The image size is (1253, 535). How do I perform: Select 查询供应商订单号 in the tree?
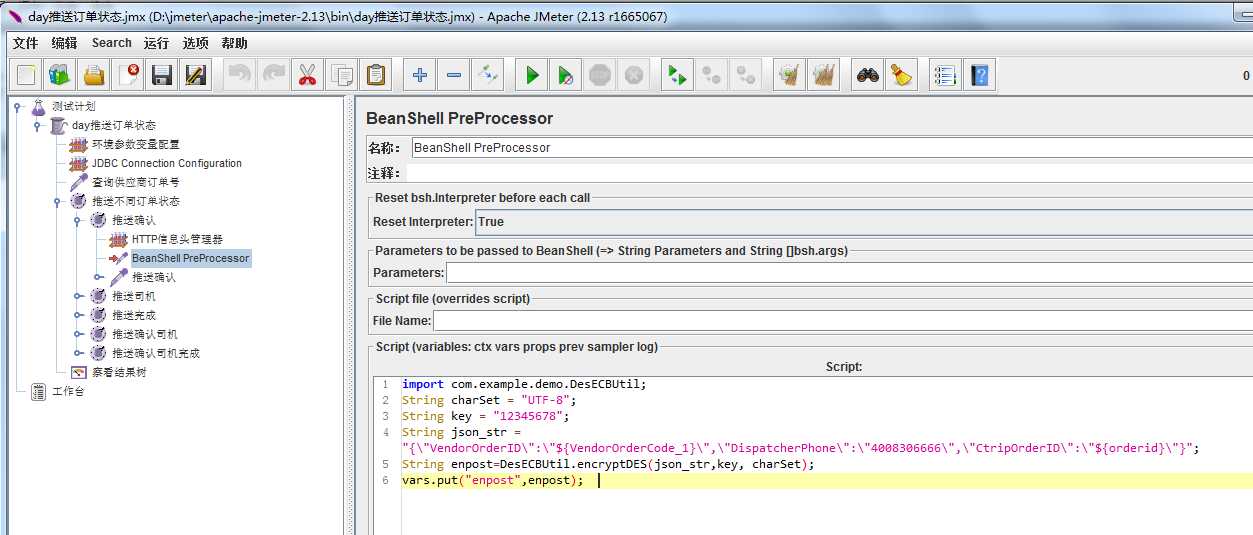tap(135, 182)
